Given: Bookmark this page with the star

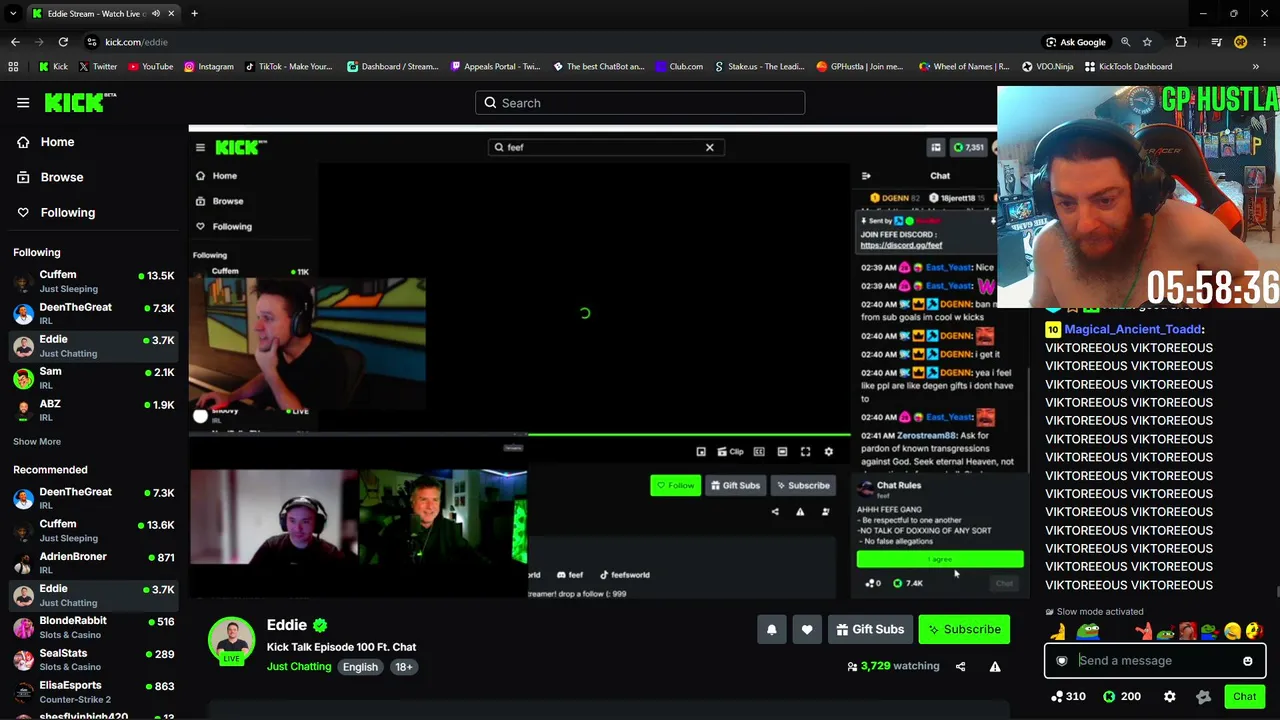Looking at the screenshot, I should click(1147, 42).
